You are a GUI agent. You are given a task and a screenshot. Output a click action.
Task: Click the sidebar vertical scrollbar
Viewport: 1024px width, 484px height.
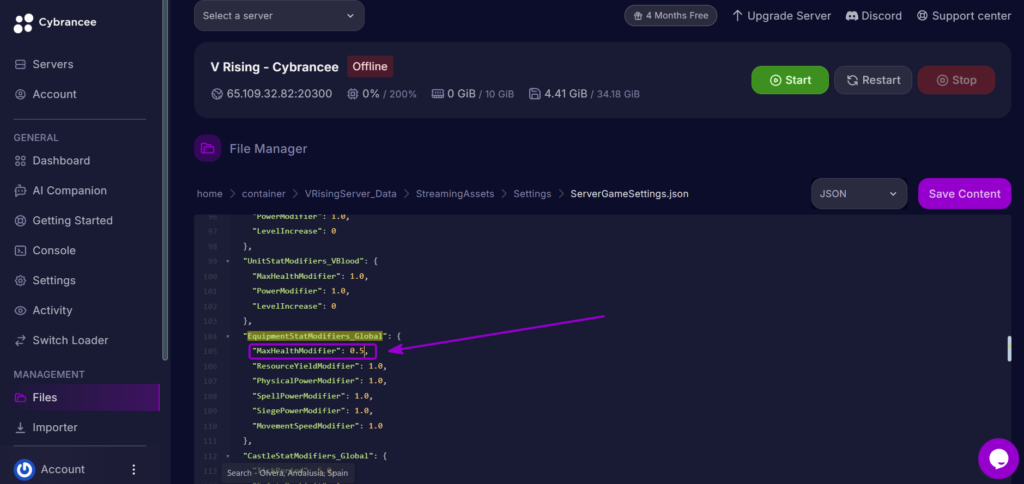coord(165,180)
